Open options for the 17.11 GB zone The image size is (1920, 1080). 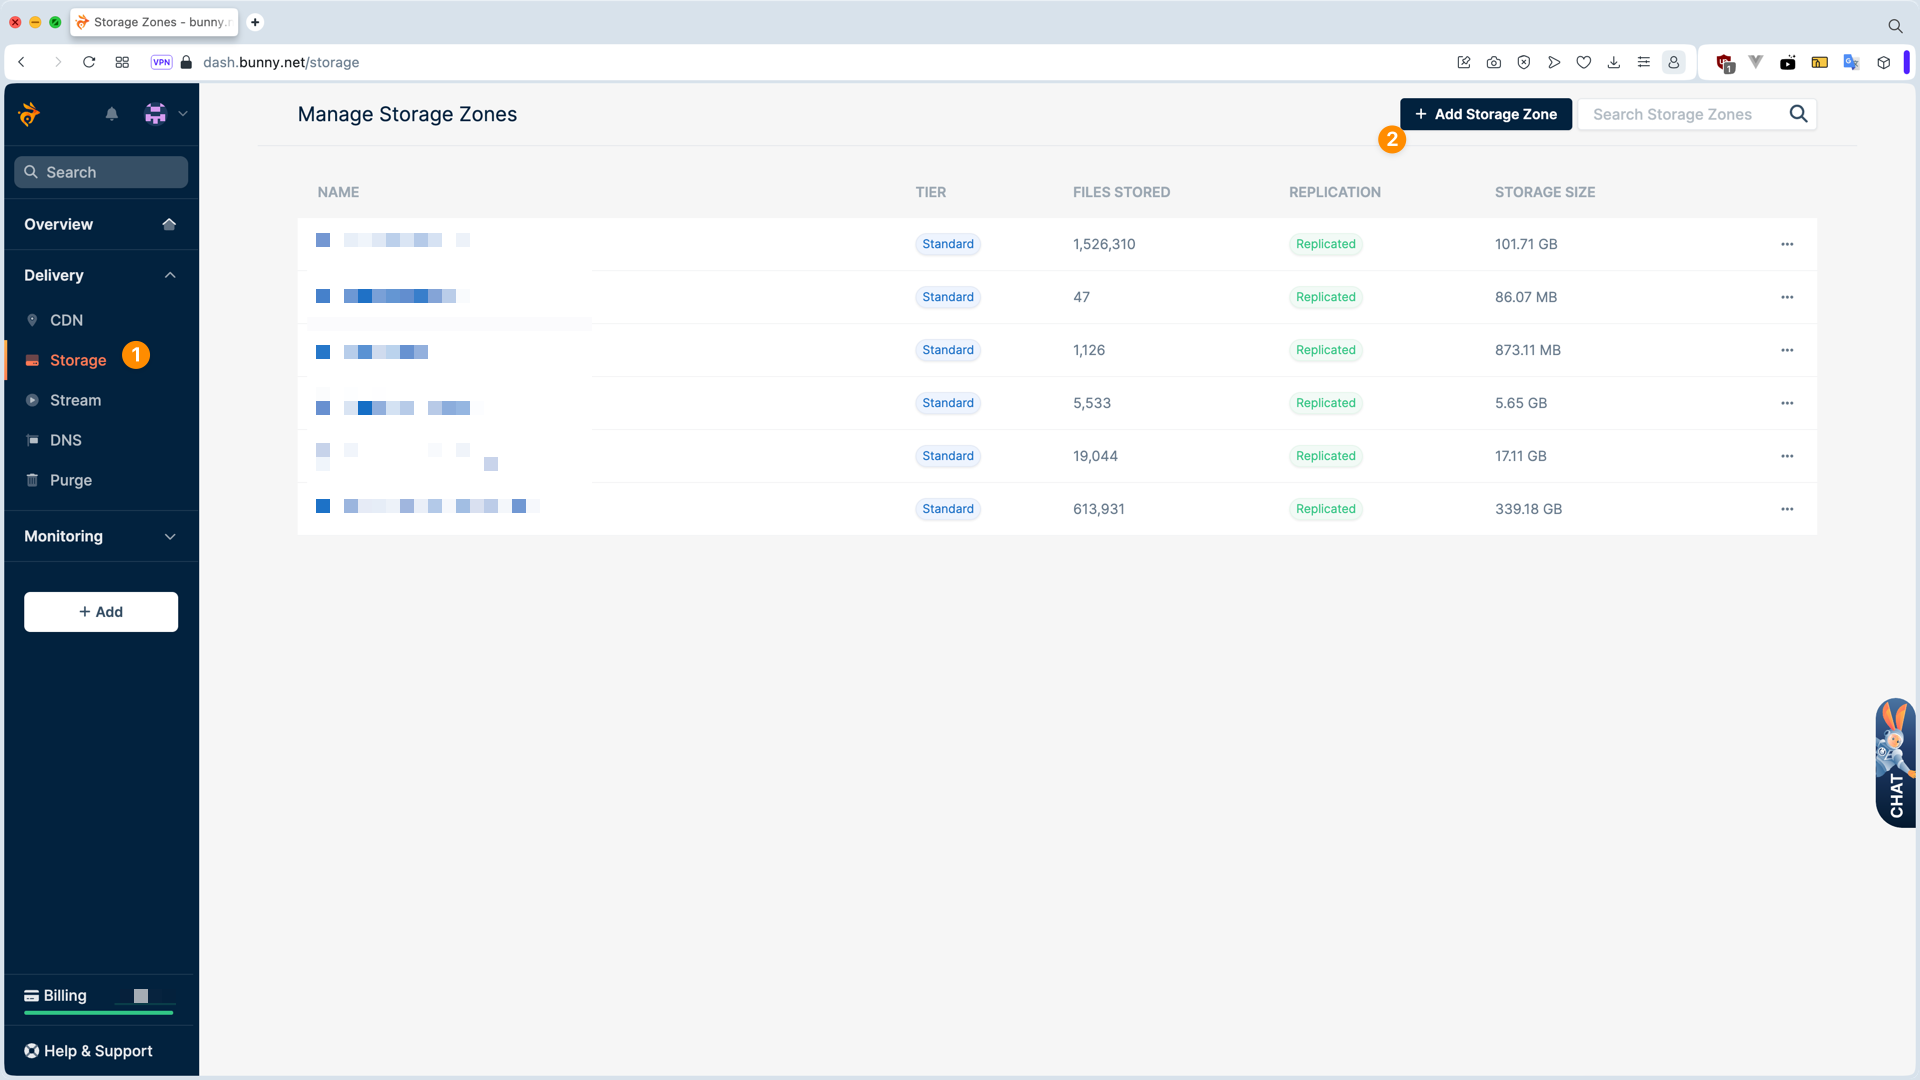(1787, 456)
